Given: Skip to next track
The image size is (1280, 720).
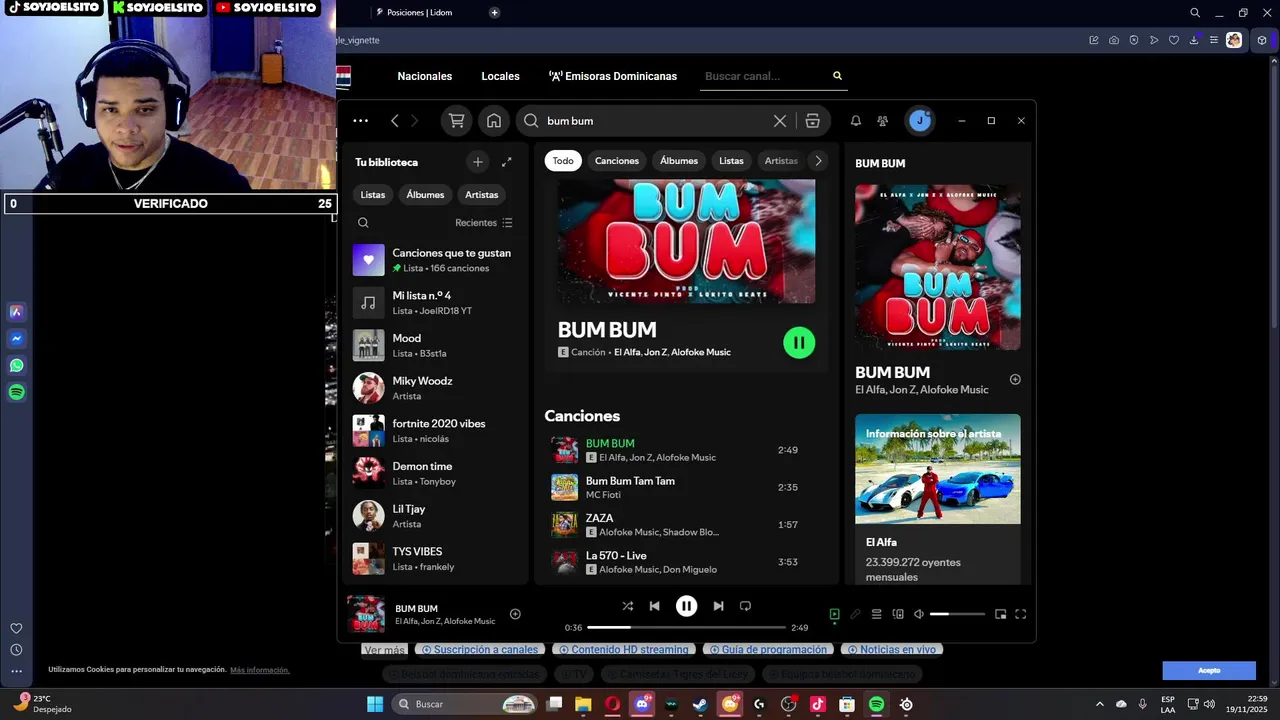Looking at the screenshot, I should (x=718, y=606).
